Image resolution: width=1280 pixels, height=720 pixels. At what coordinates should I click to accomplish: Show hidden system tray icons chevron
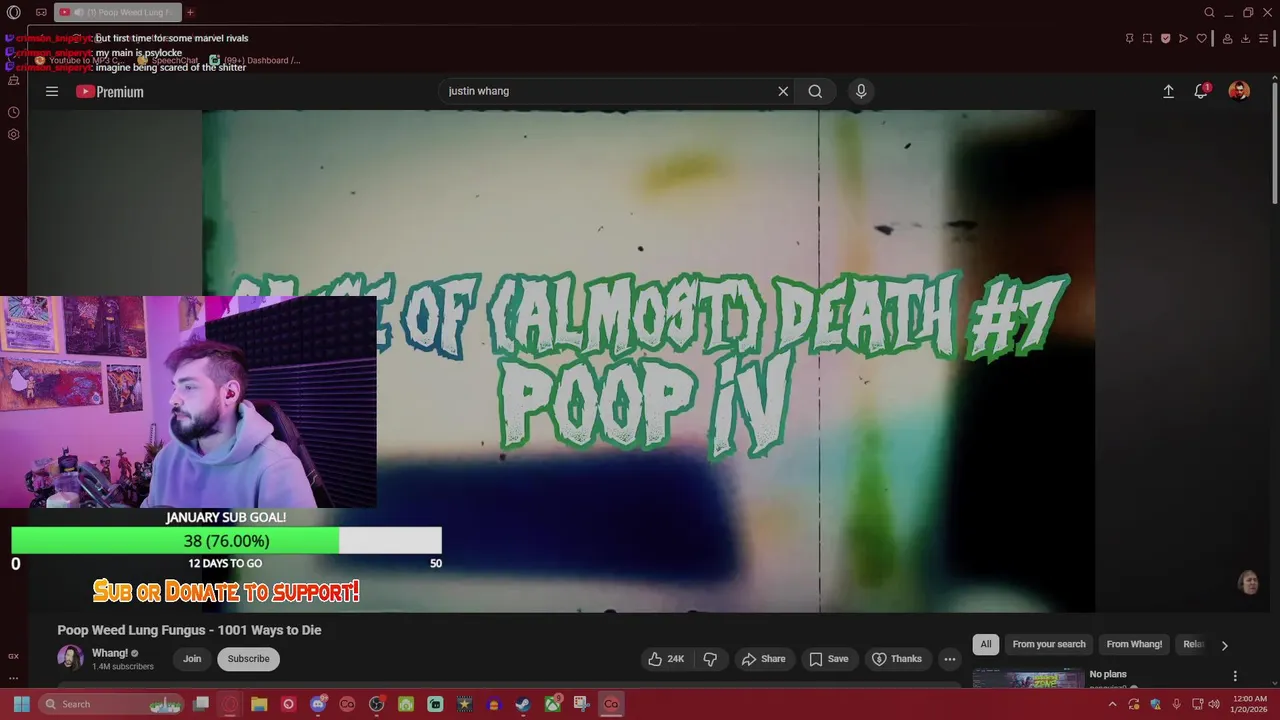(x=1112, y=704)
